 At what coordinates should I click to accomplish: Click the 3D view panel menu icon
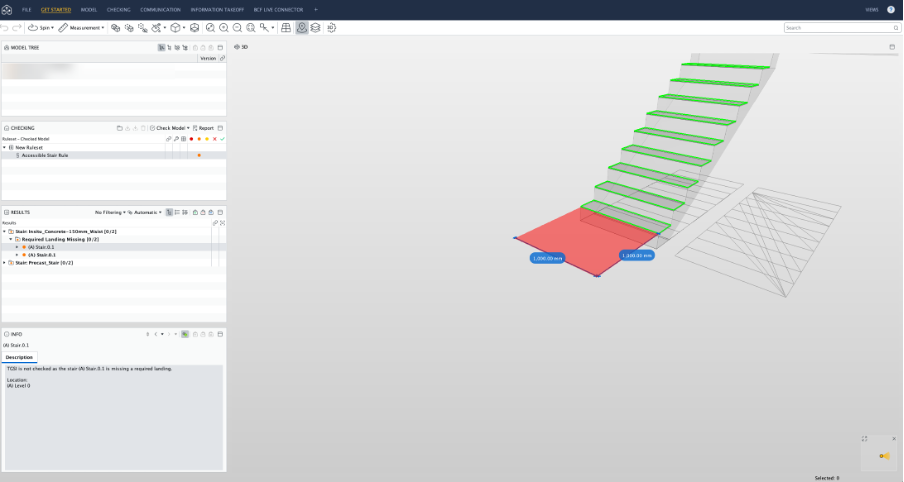pos(892,47)
